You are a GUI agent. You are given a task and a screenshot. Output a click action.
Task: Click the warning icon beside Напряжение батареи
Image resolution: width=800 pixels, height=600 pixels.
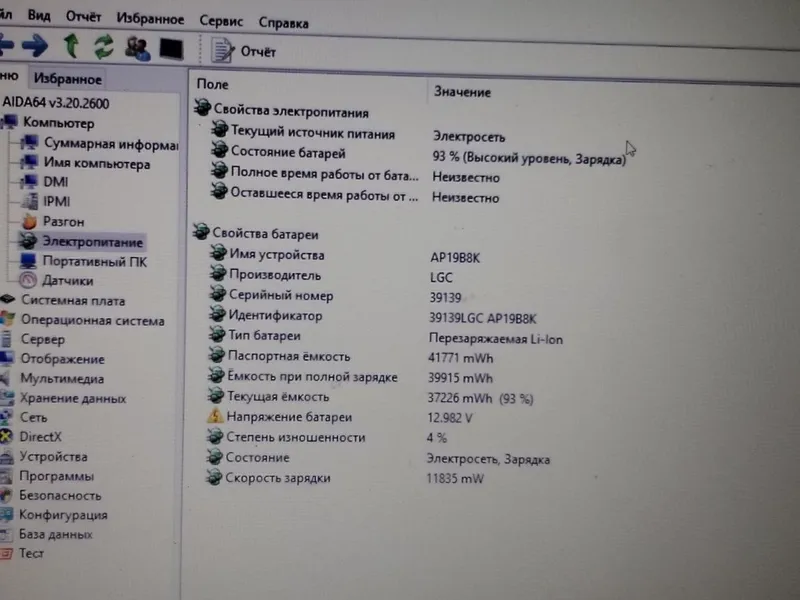tap(215, 416)
